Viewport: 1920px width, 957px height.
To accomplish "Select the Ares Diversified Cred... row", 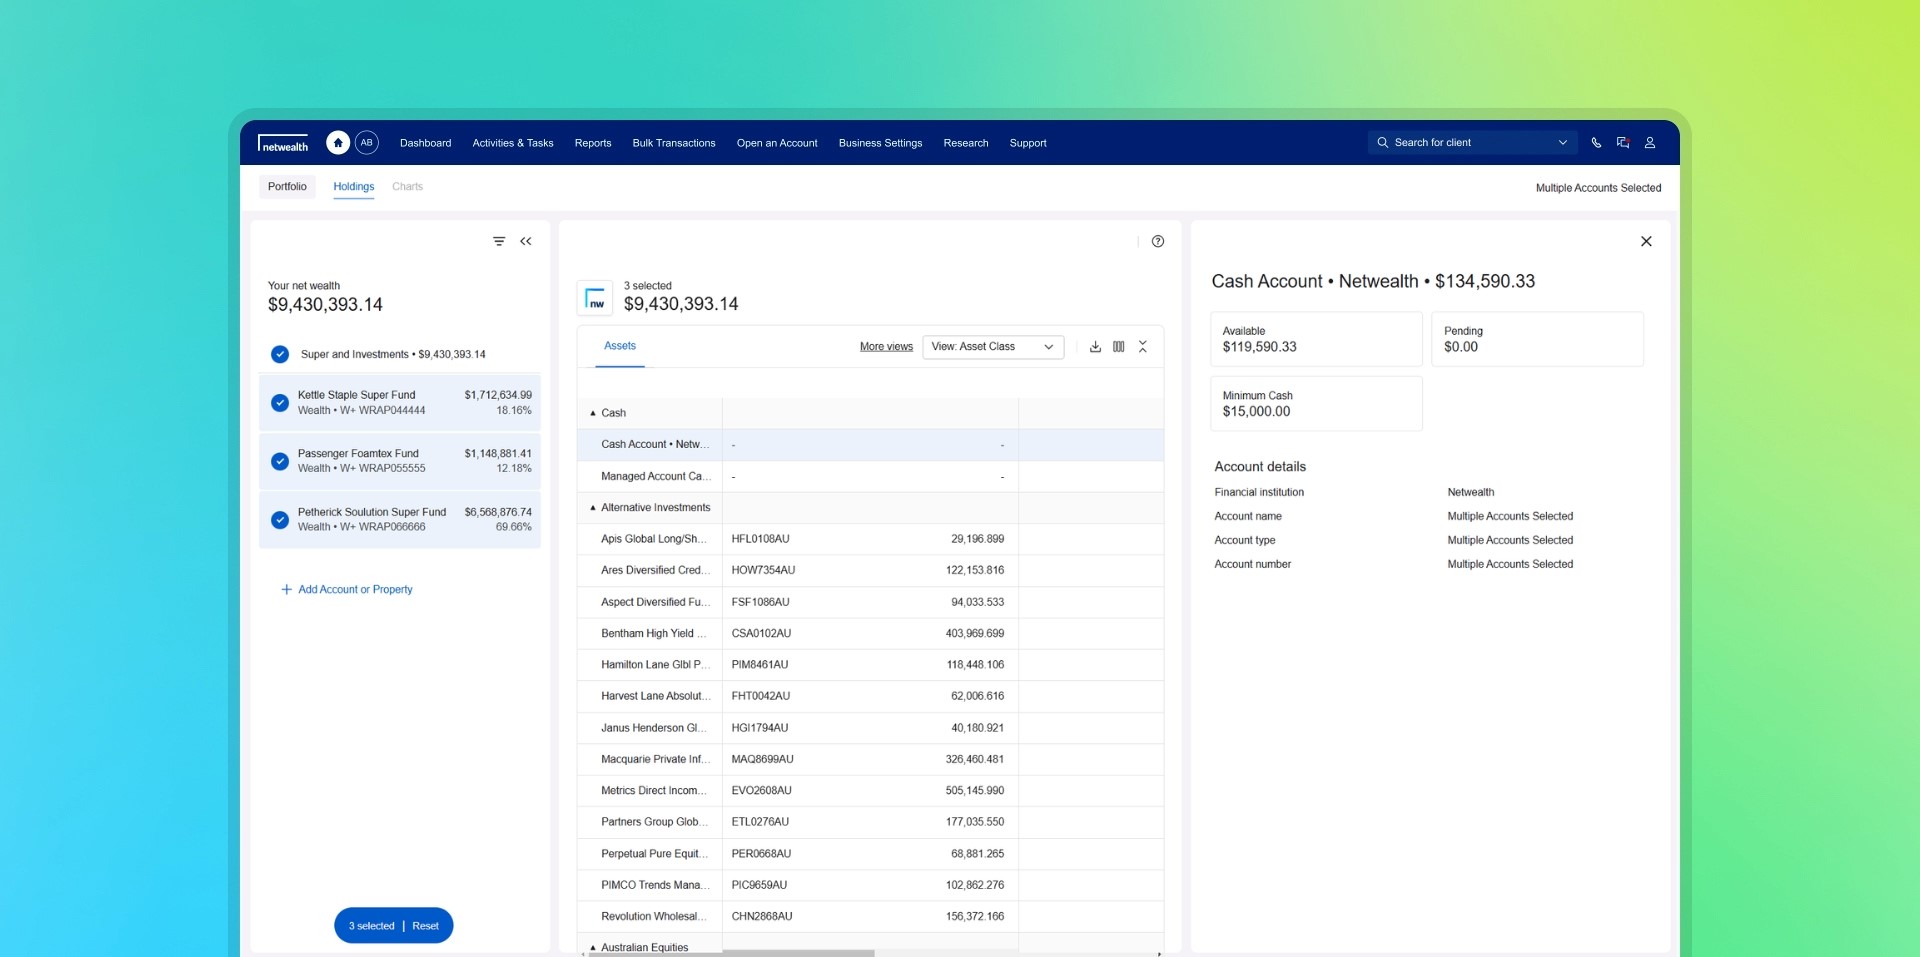I will [x=870, y=571].
